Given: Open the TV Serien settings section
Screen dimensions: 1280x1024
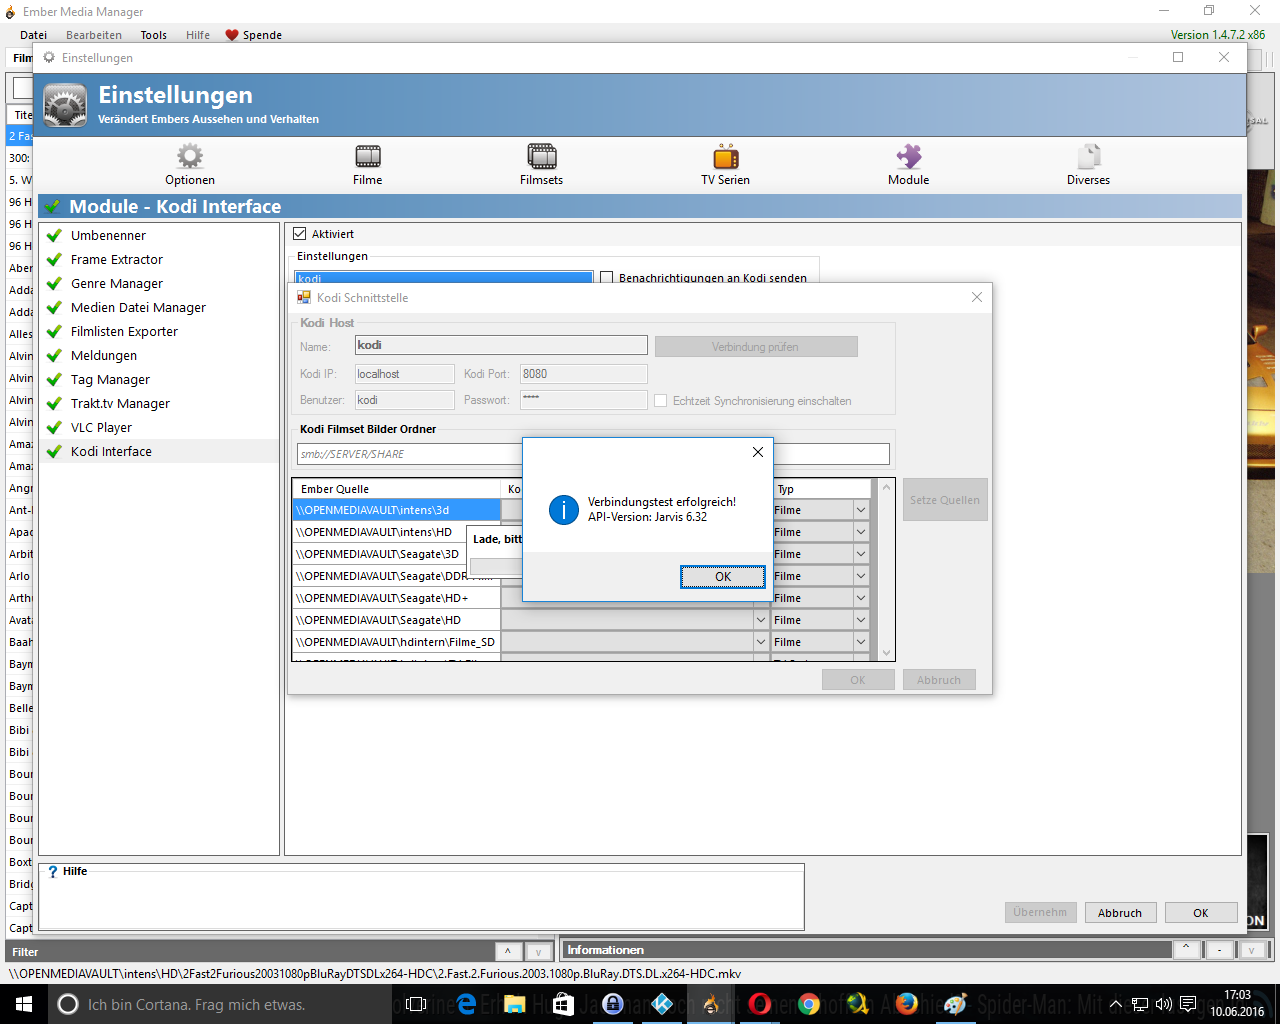Looking at the screenshot, I should coord(725,164).
